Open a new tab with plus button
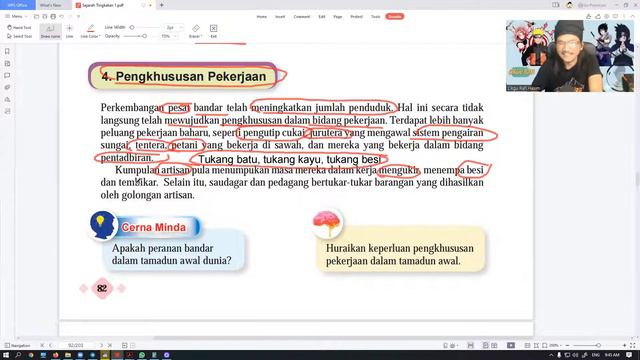The image size is (640, 360). click(x=162, y=5)
